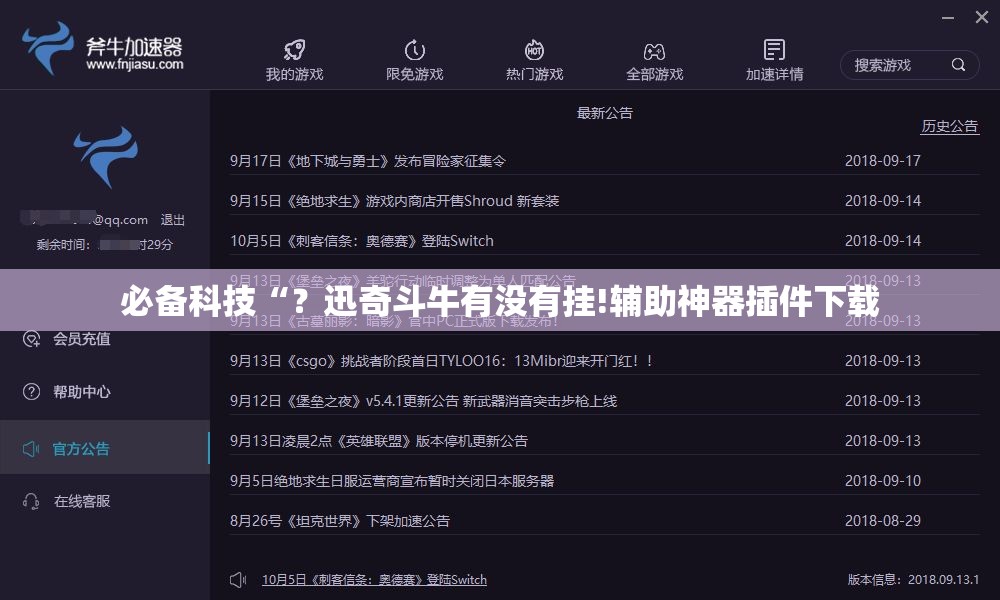1000x600 pixels.
Task: Click 版本信息：2018.09.13.1 text
Action: tap(913, 580)
